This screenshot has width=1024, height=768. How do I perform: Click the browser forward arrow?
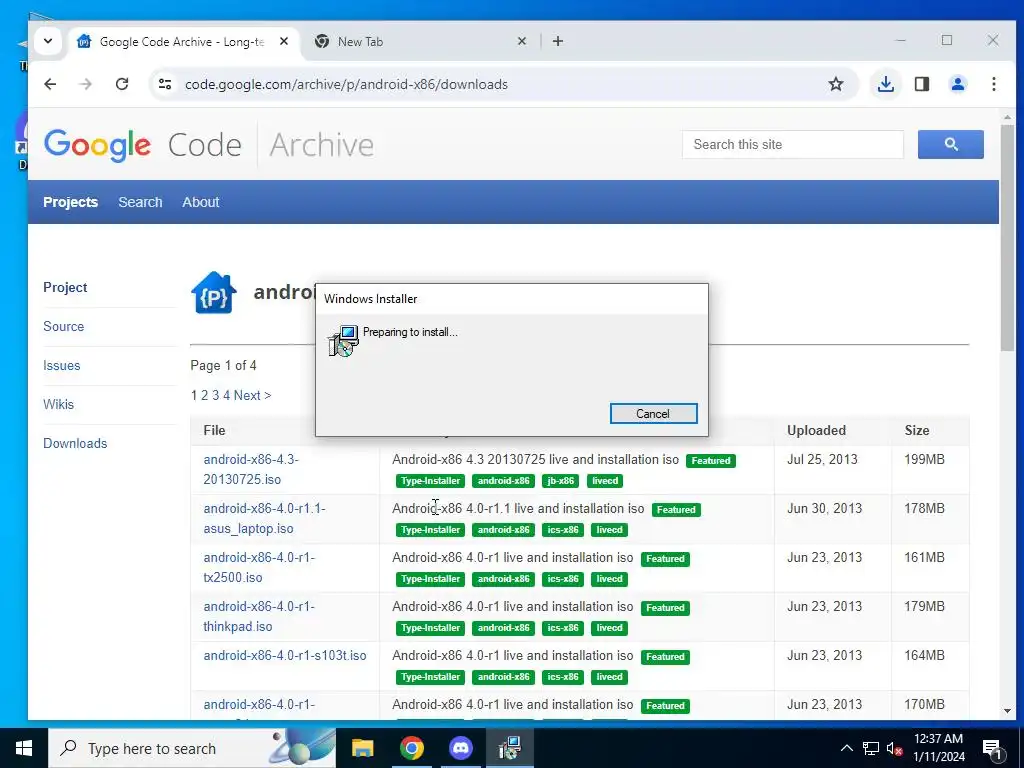86,84
